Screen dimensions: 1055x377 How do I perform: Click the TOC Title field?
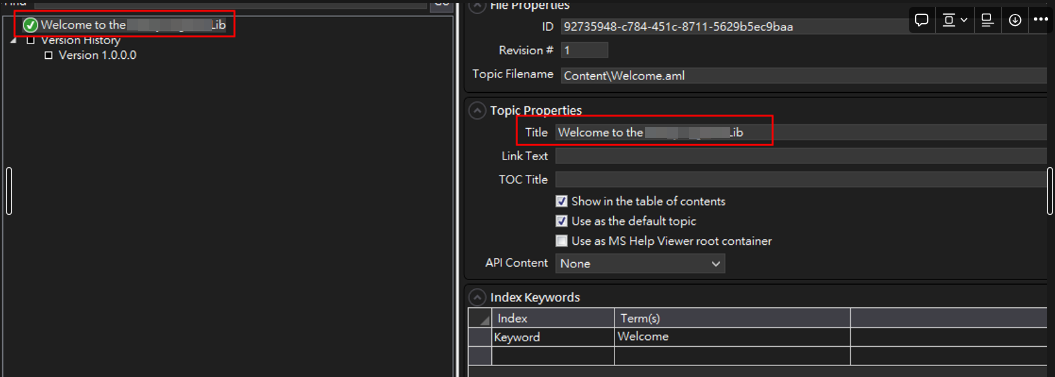click(x=801, y=180)
